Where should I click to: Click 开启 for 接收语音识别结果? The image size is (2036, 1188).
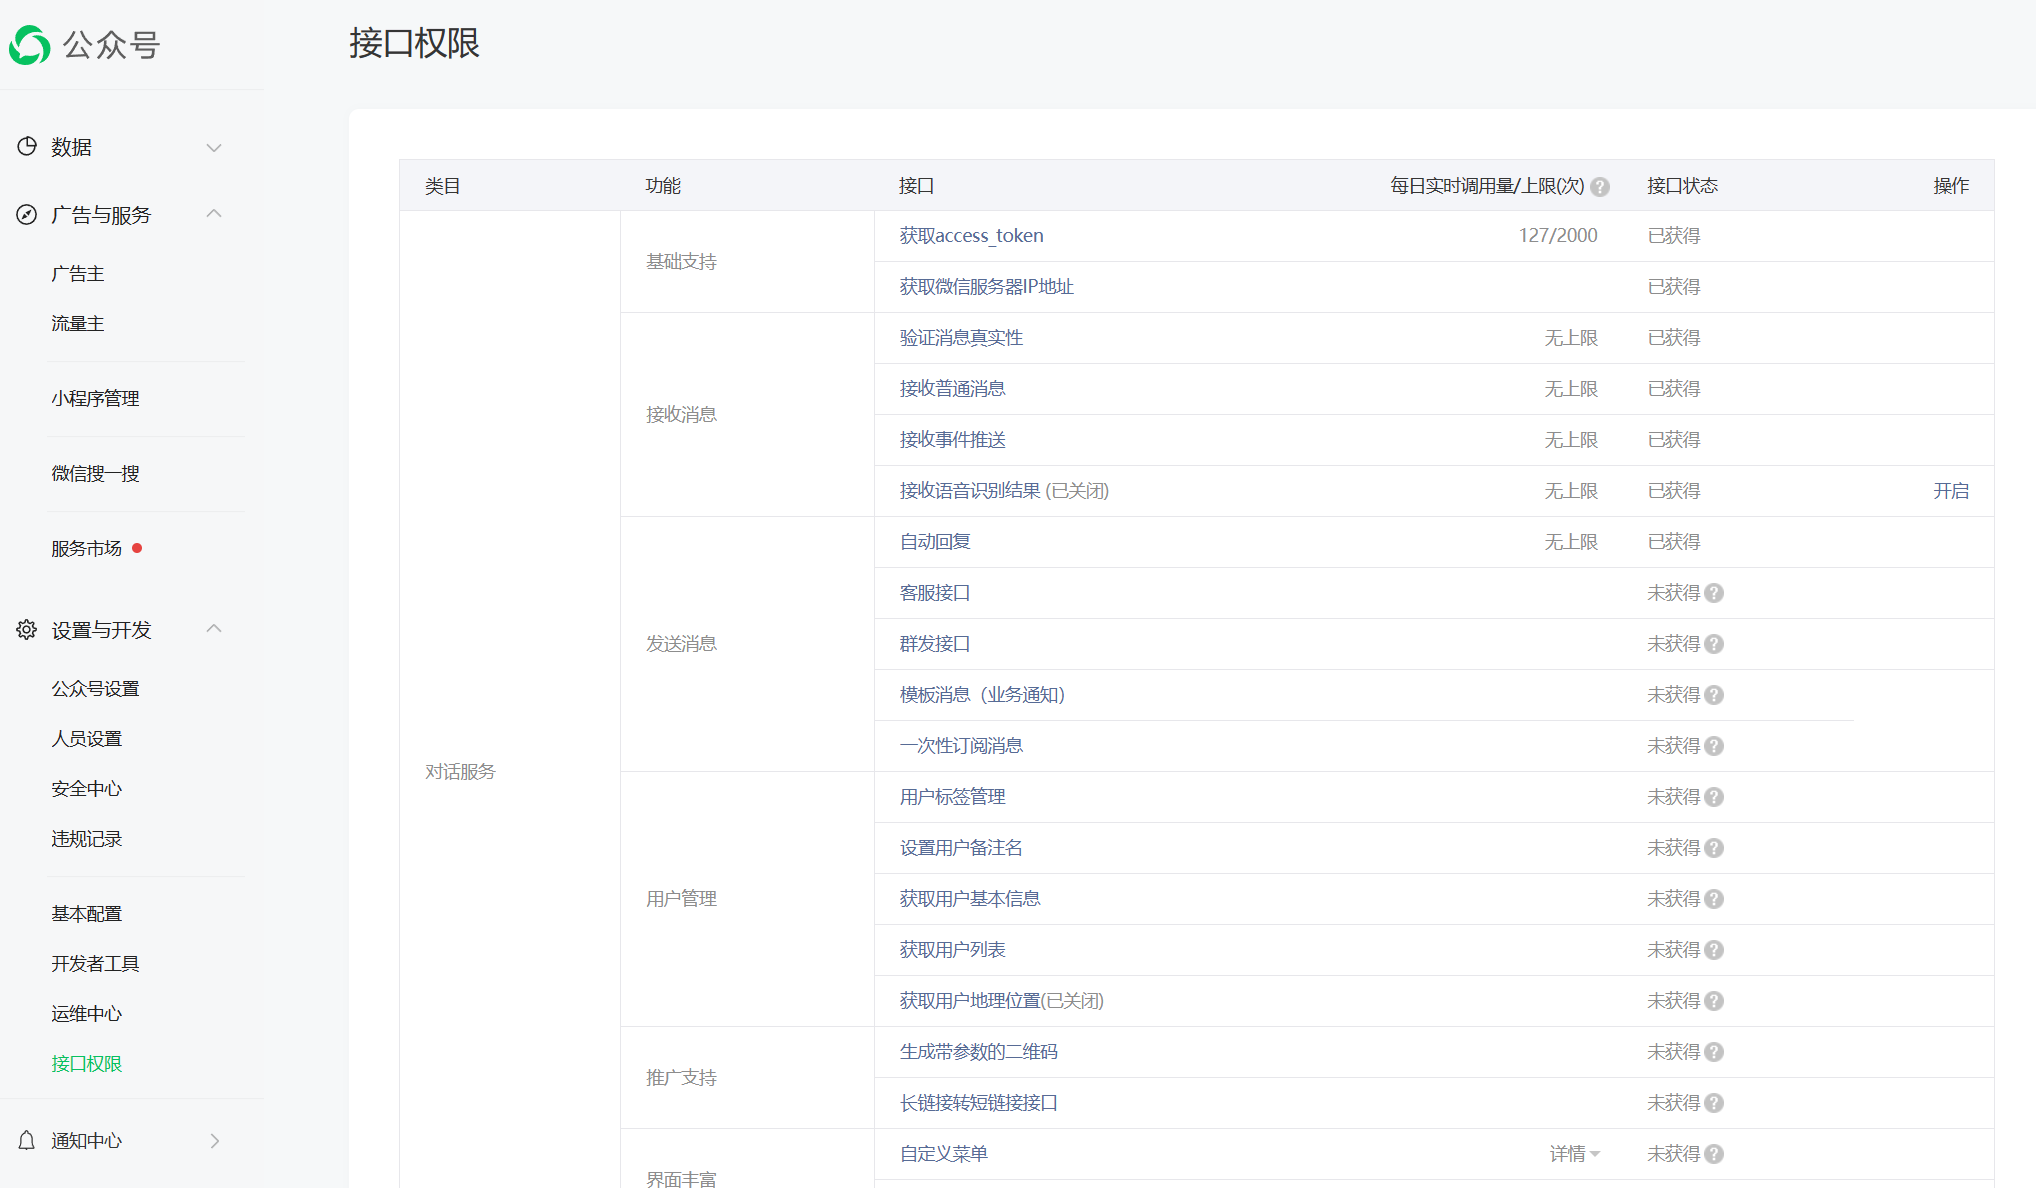(x=1950, y=491)
